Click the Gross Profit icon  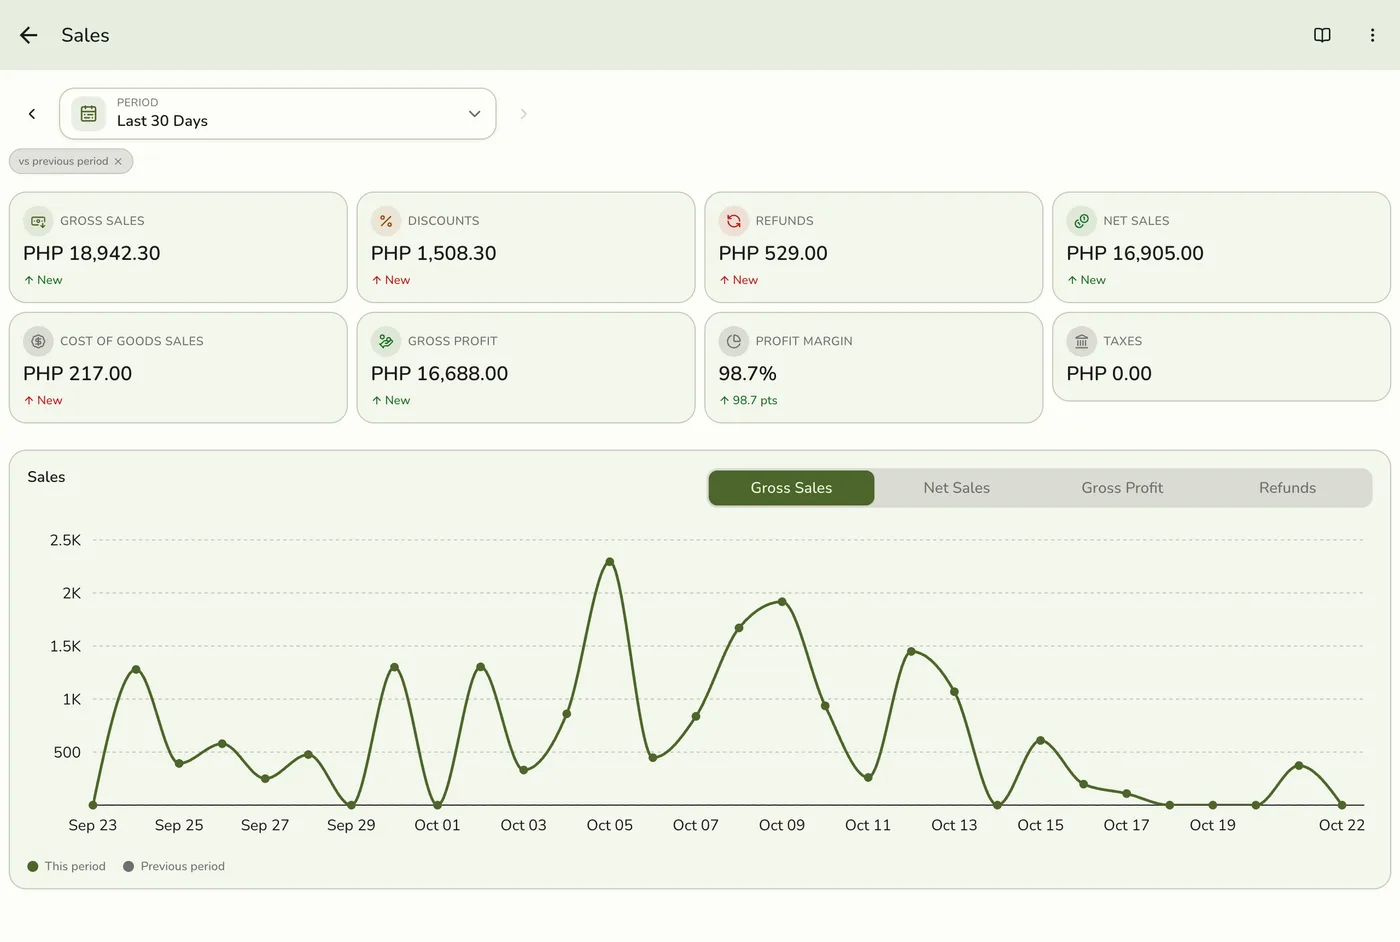pos(386,341)
